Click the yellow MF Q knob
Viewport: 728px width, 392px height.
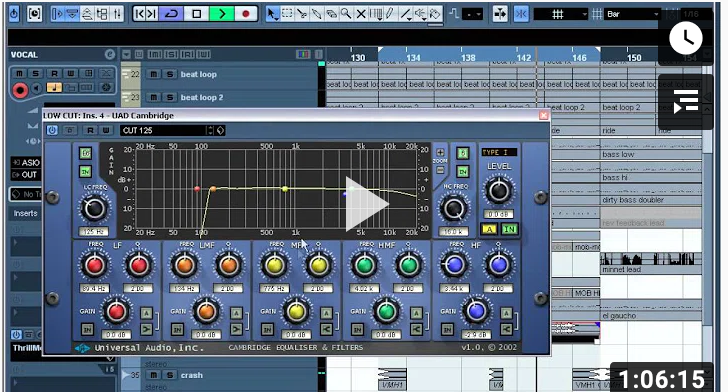coord(318,265)
